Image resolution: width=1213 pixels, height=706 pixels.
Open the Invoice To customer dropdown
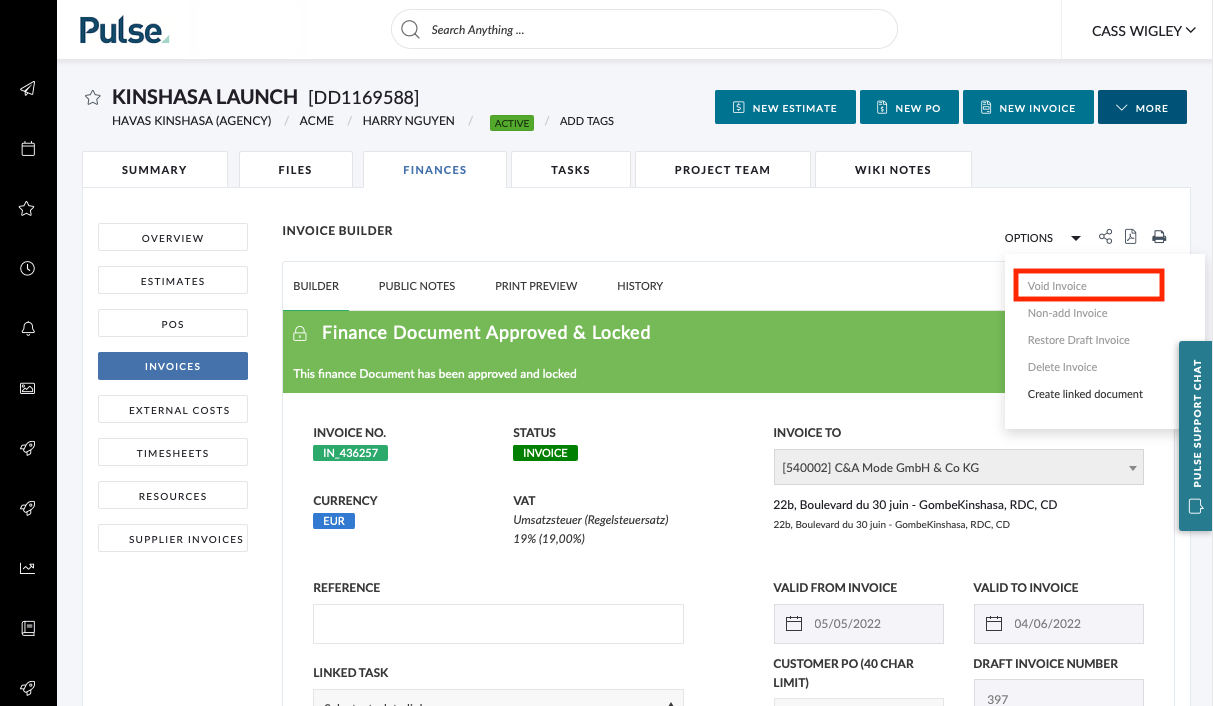pyautogui.click(x=958, y=467)
